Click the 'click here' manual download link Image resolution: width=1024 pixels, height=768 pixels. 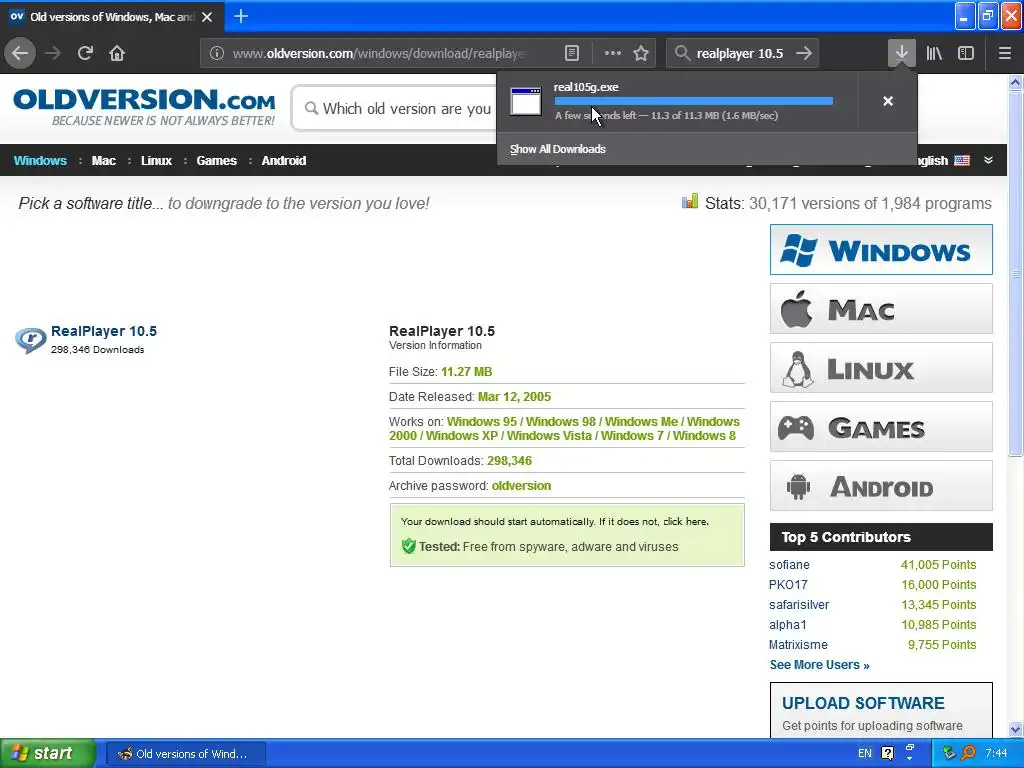tap(685, 521)
